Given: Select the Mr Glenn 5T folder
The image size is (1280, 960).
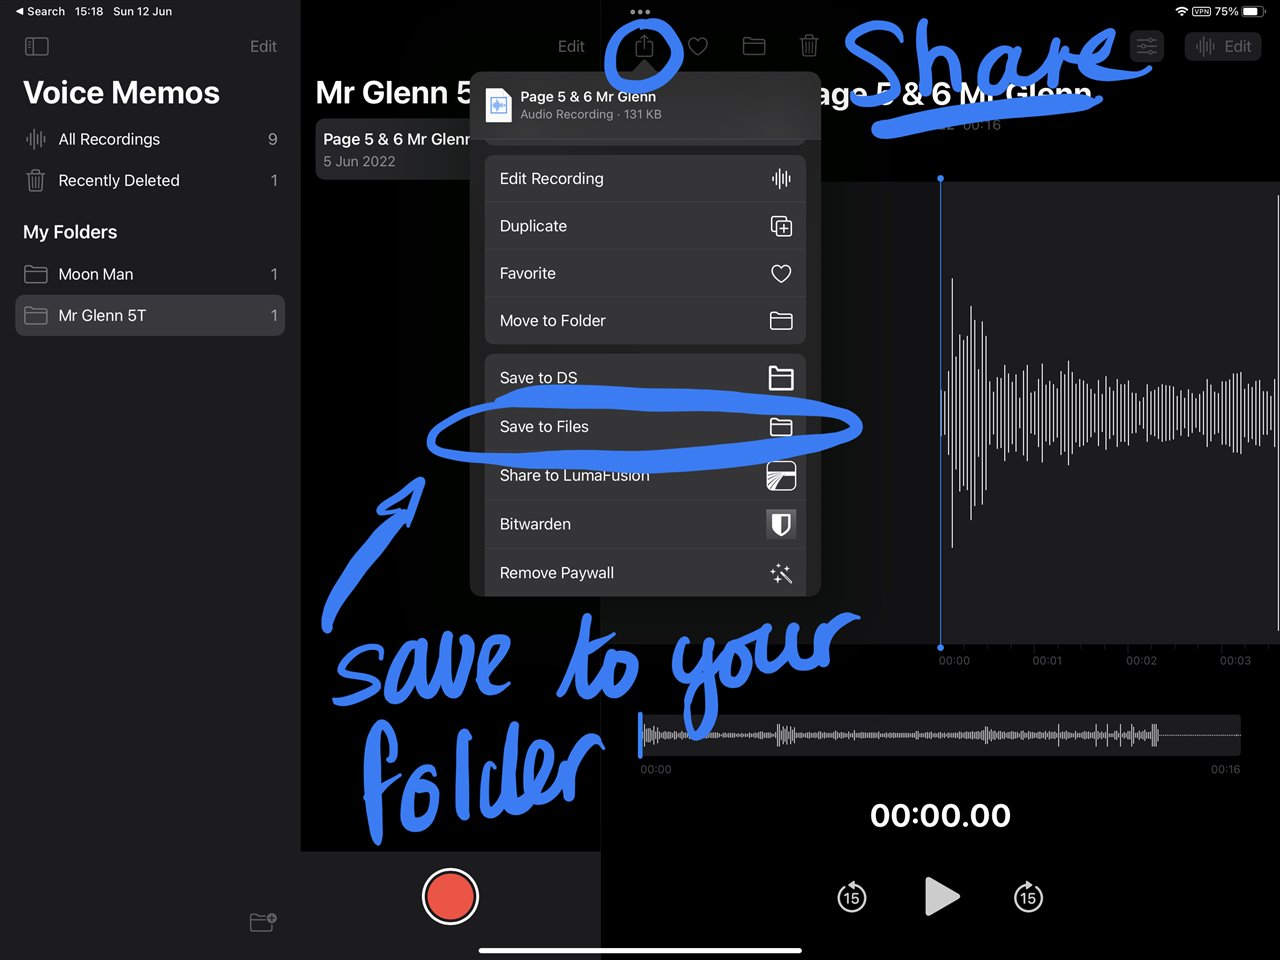Looking at the screenshot, I should (150, 315).
